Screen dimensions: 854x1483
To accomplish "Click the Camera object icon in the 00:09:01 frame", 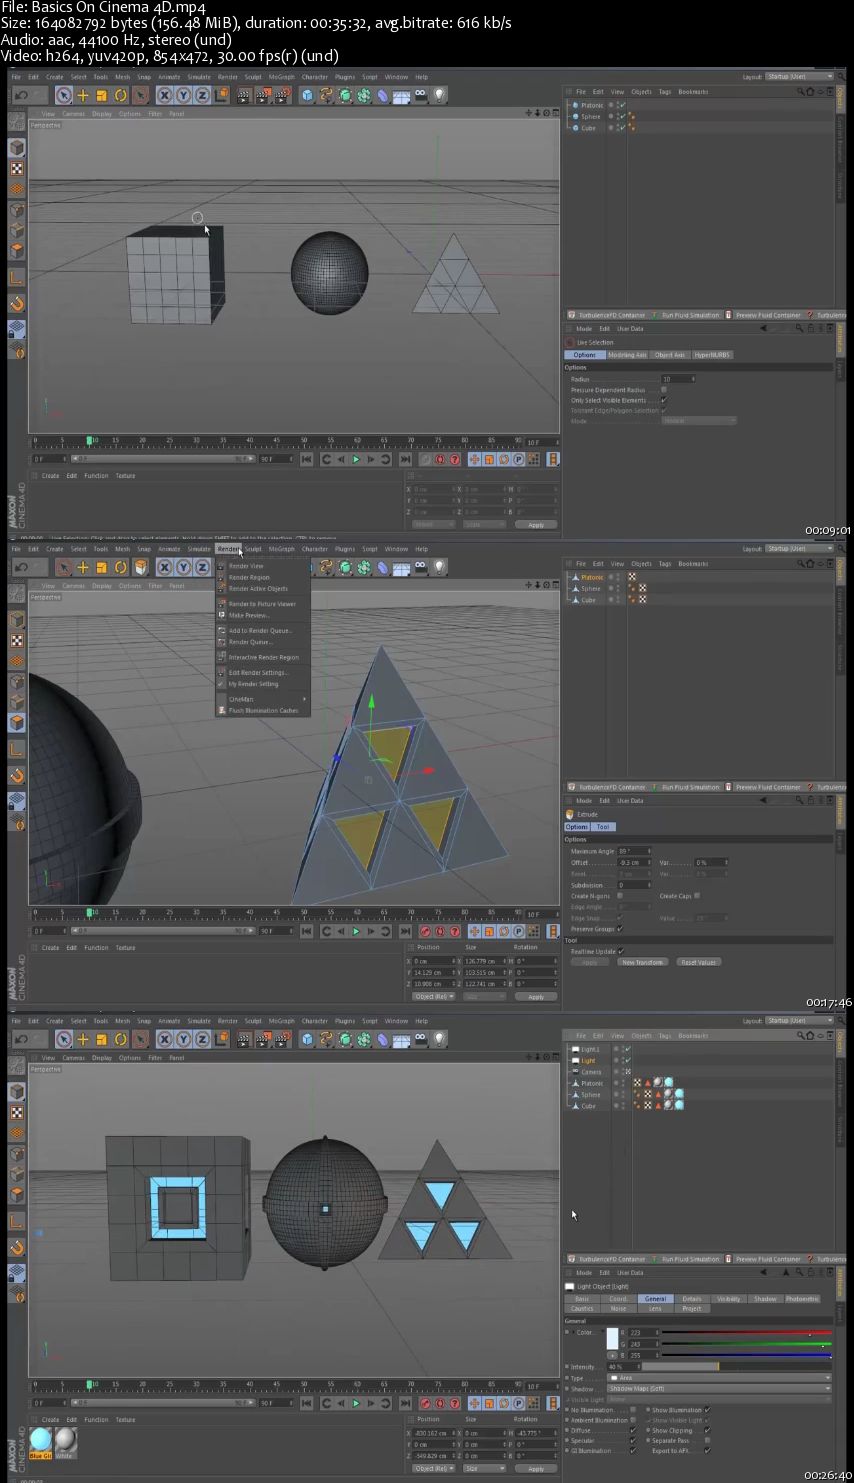I will [420, 95].
